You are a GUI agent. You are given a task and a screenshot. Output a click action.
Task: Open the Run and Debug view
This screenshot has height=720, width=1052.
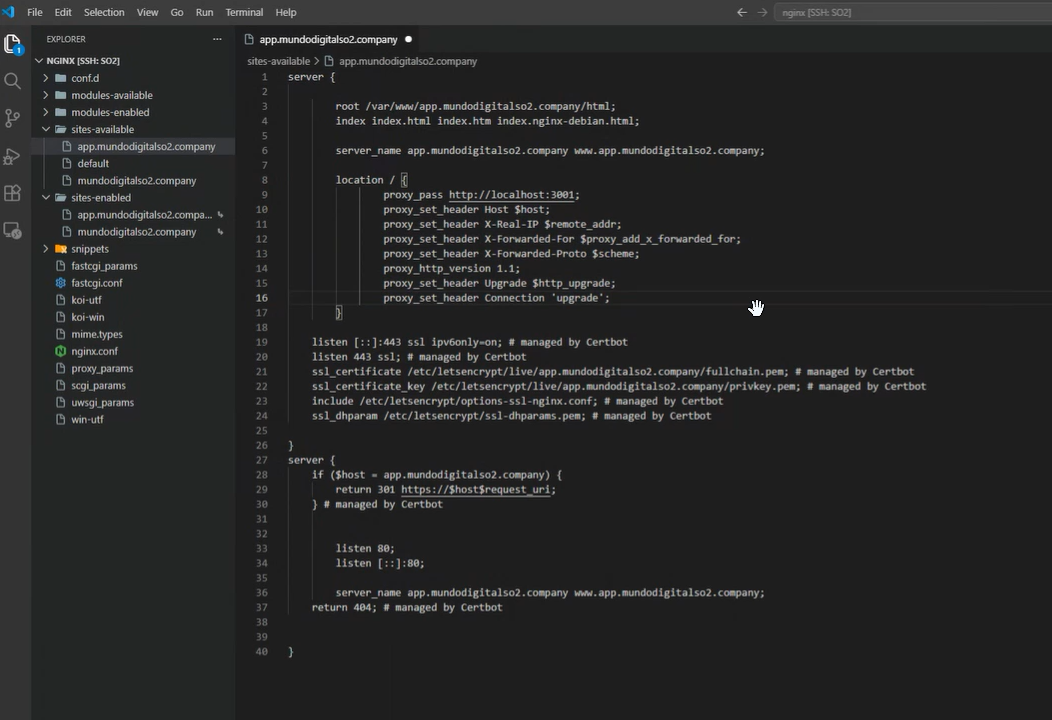tap(12, 156)
